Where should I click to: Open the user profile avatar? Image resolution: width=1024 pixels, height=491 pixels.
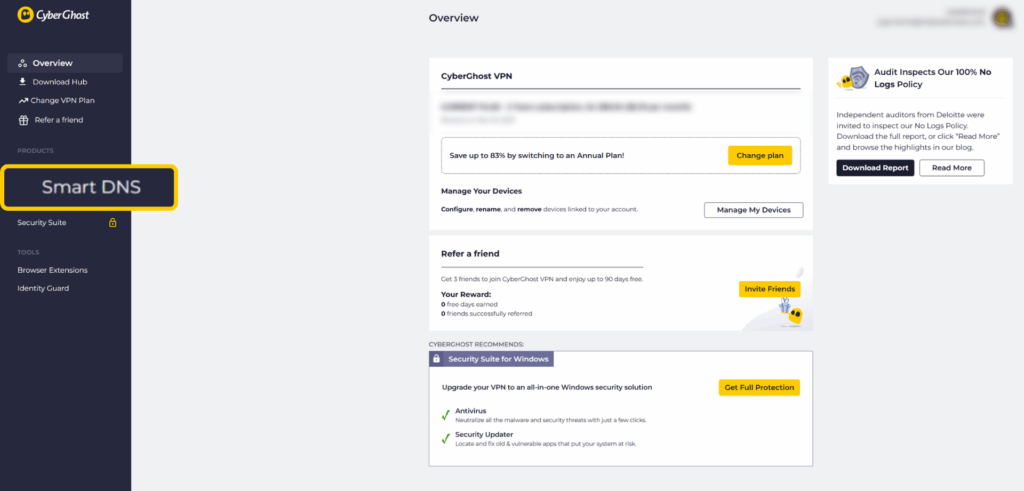[1002, 17]
